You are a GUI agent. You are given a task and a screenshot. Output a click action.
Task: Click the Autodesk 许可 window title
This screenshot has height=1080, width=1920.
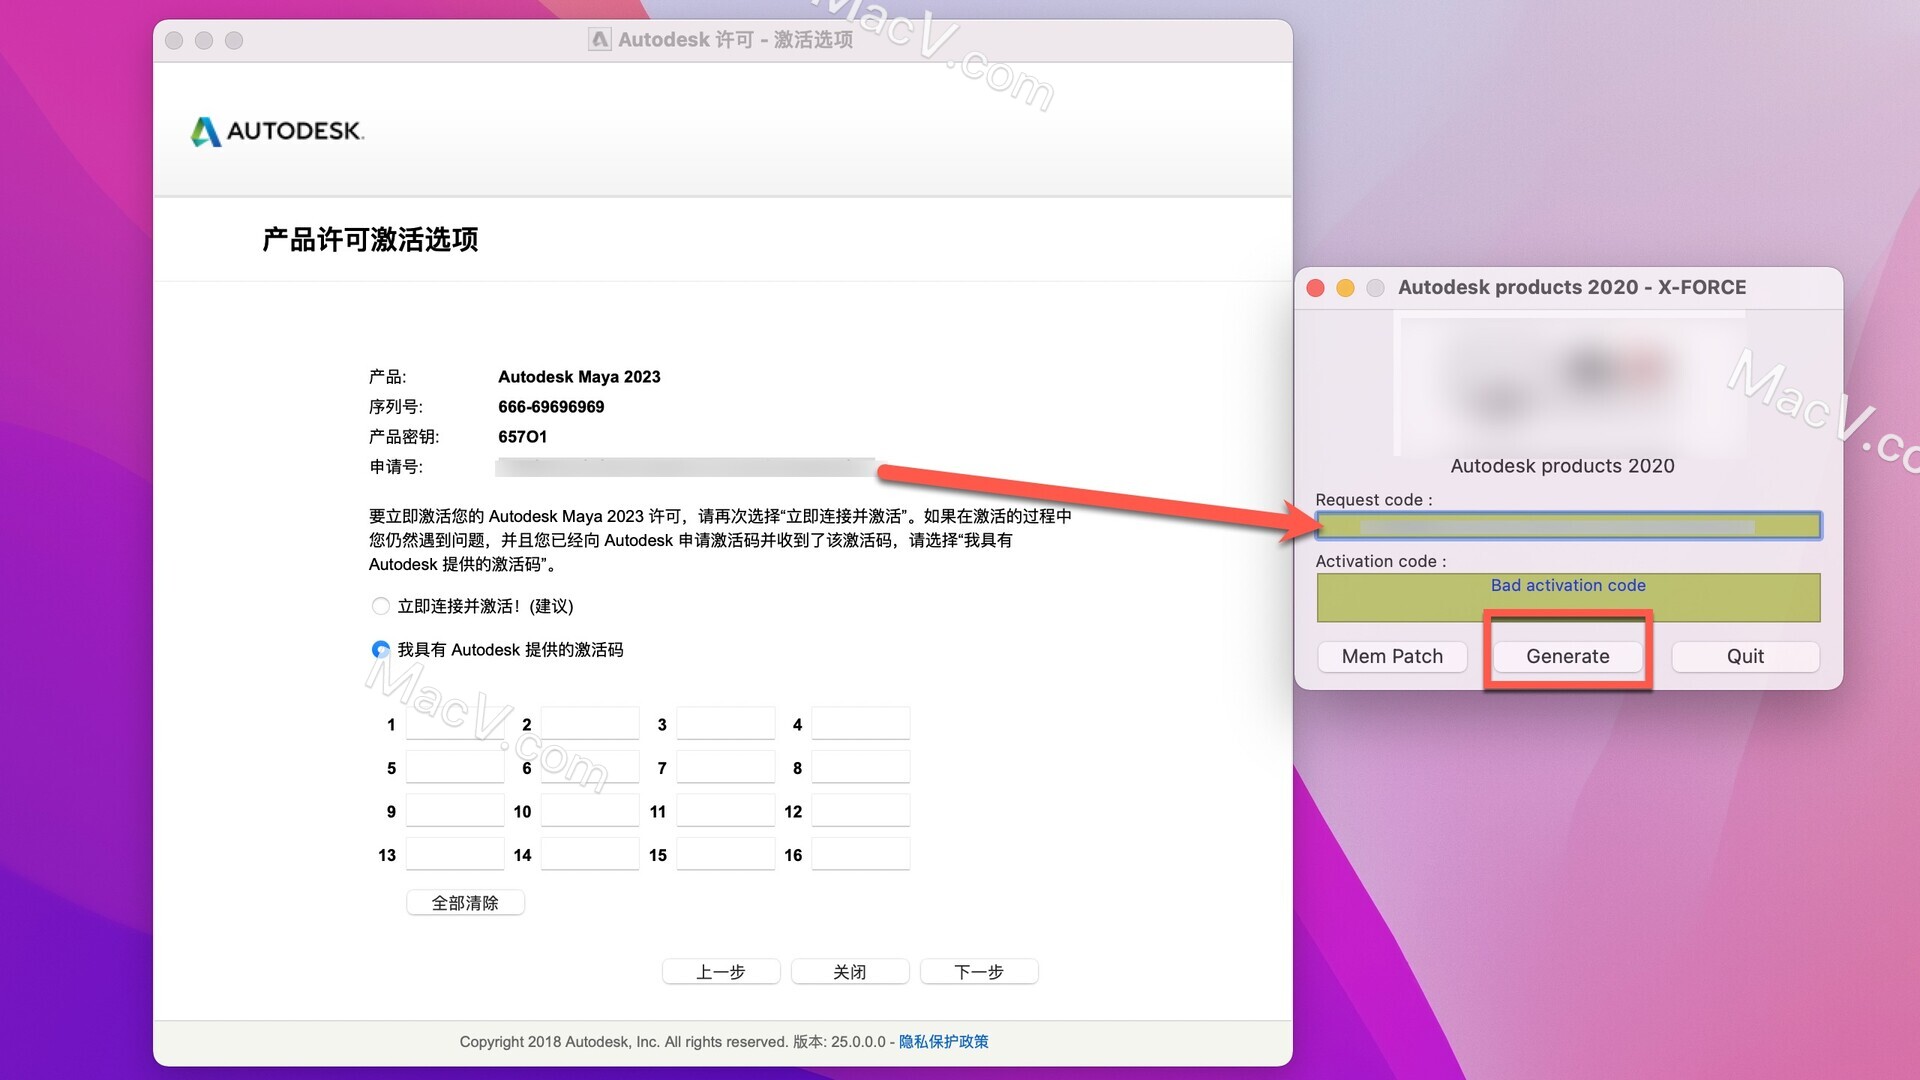[x=735, y=40]
